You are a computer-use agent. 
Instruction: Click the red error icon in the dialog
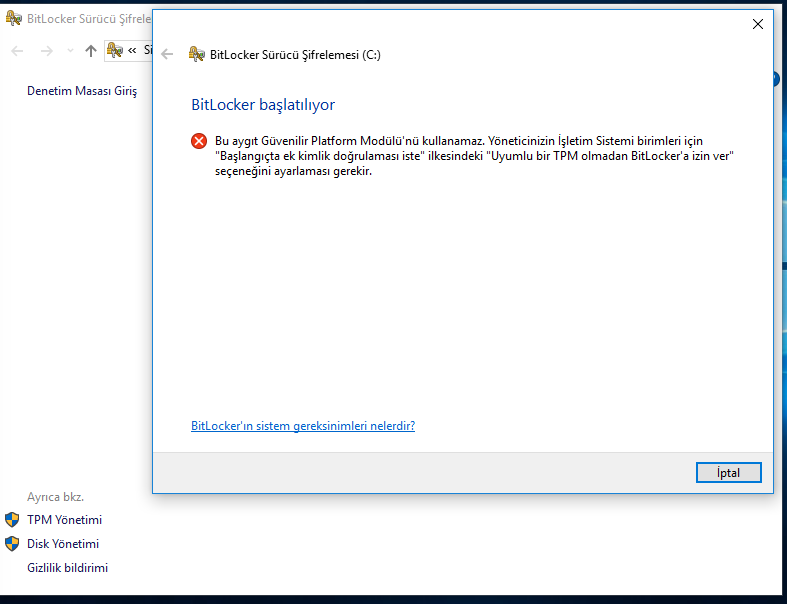pos(199,142)
